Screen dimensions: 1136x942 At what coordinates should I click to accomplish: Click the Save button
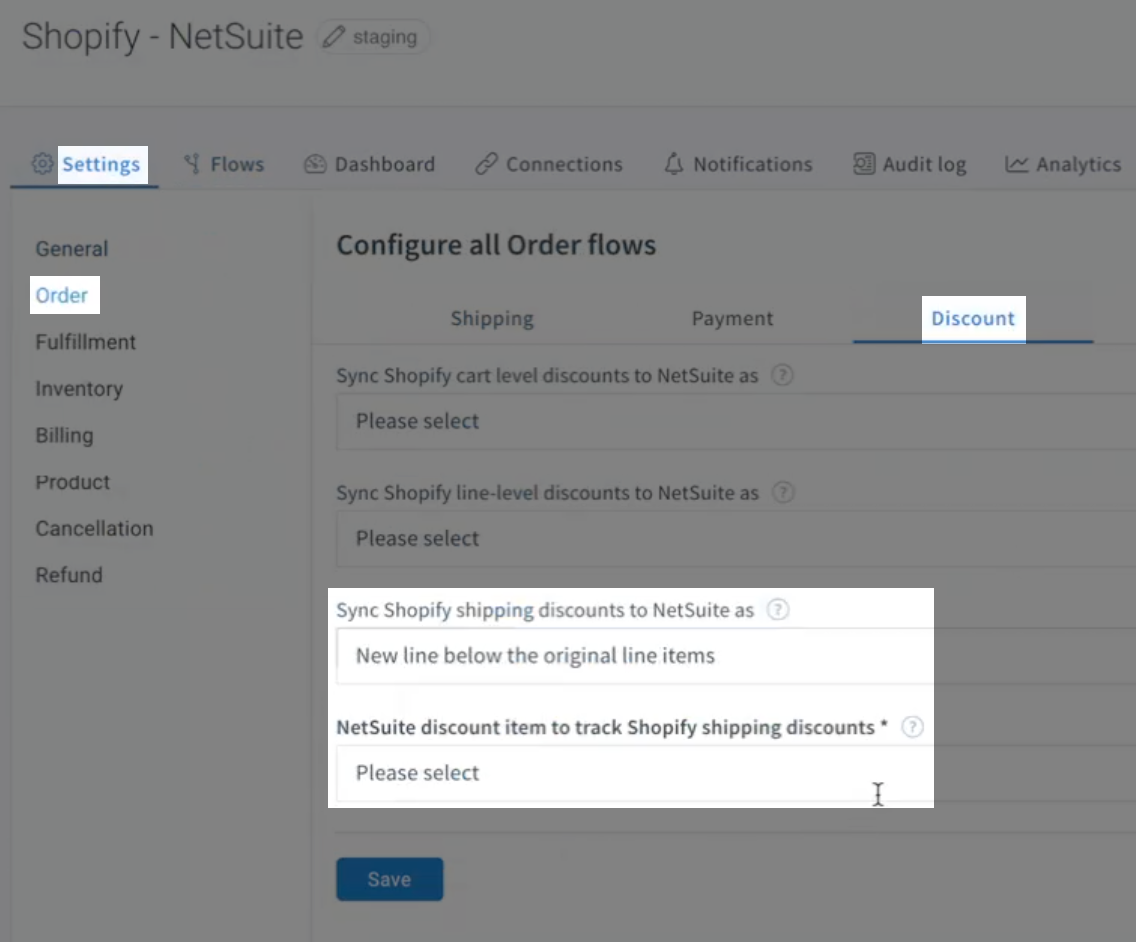tap(389, 879)
